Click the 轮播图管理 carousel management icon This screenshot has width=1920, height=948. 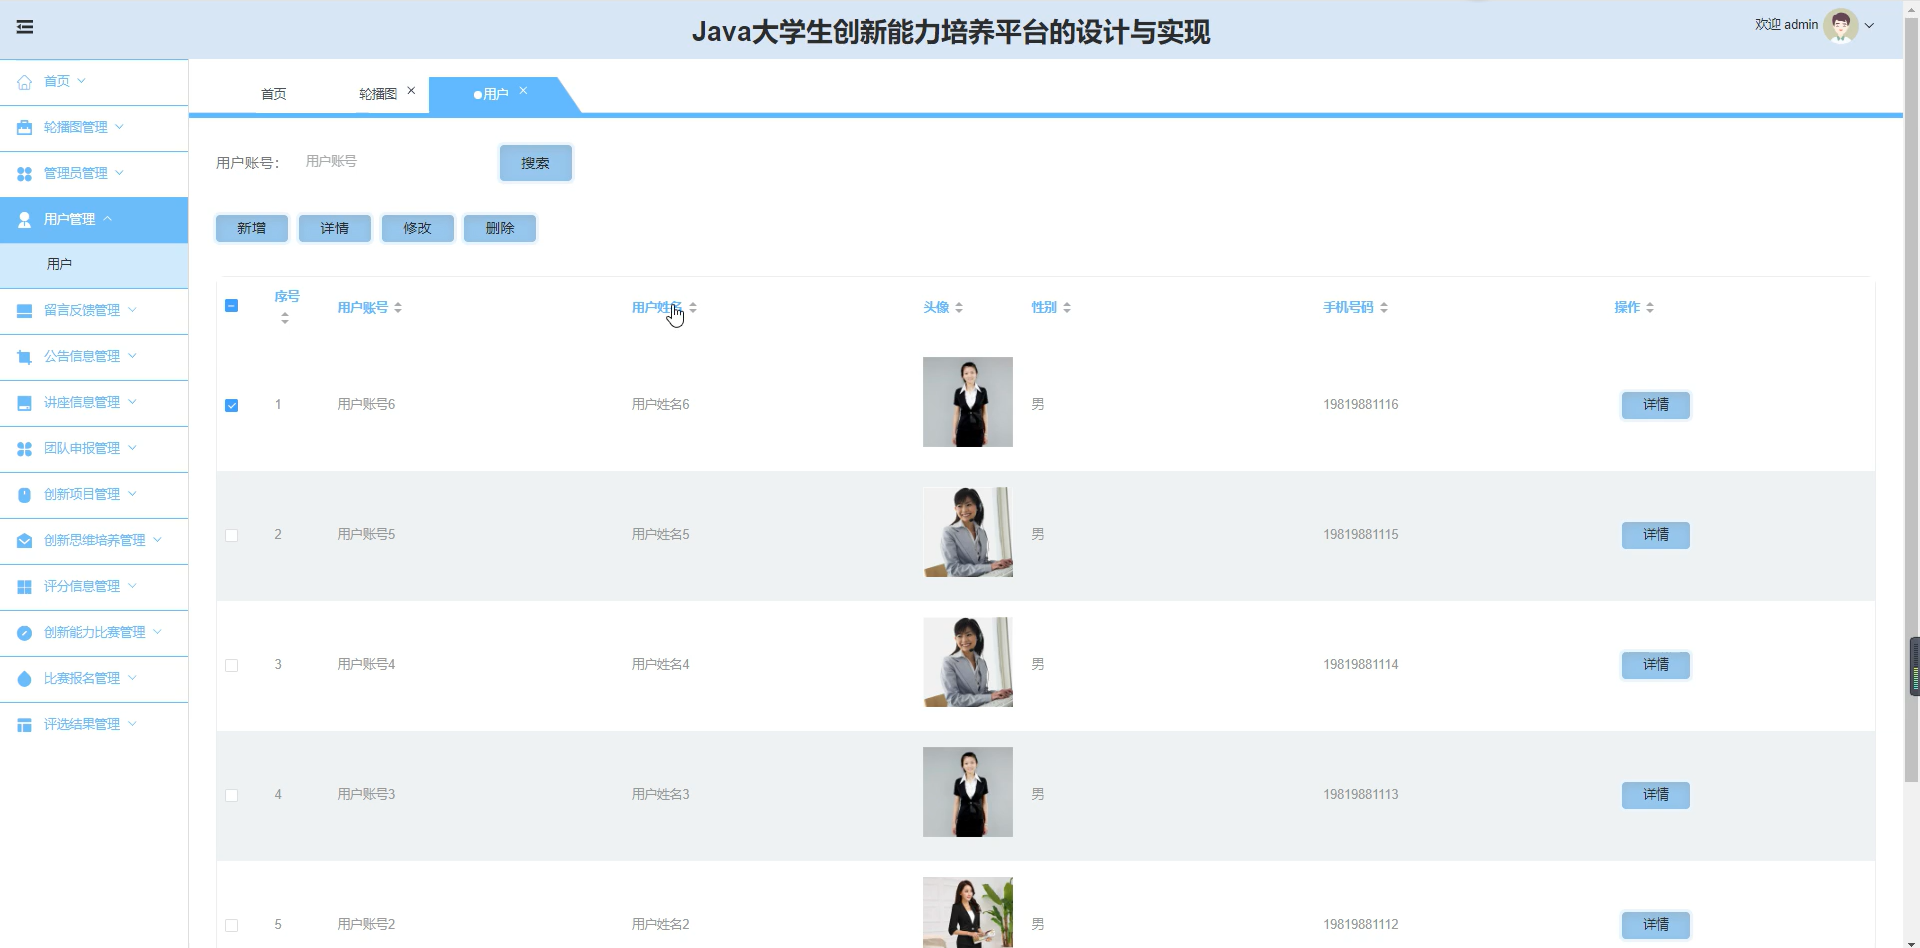(x=24, y=127)
